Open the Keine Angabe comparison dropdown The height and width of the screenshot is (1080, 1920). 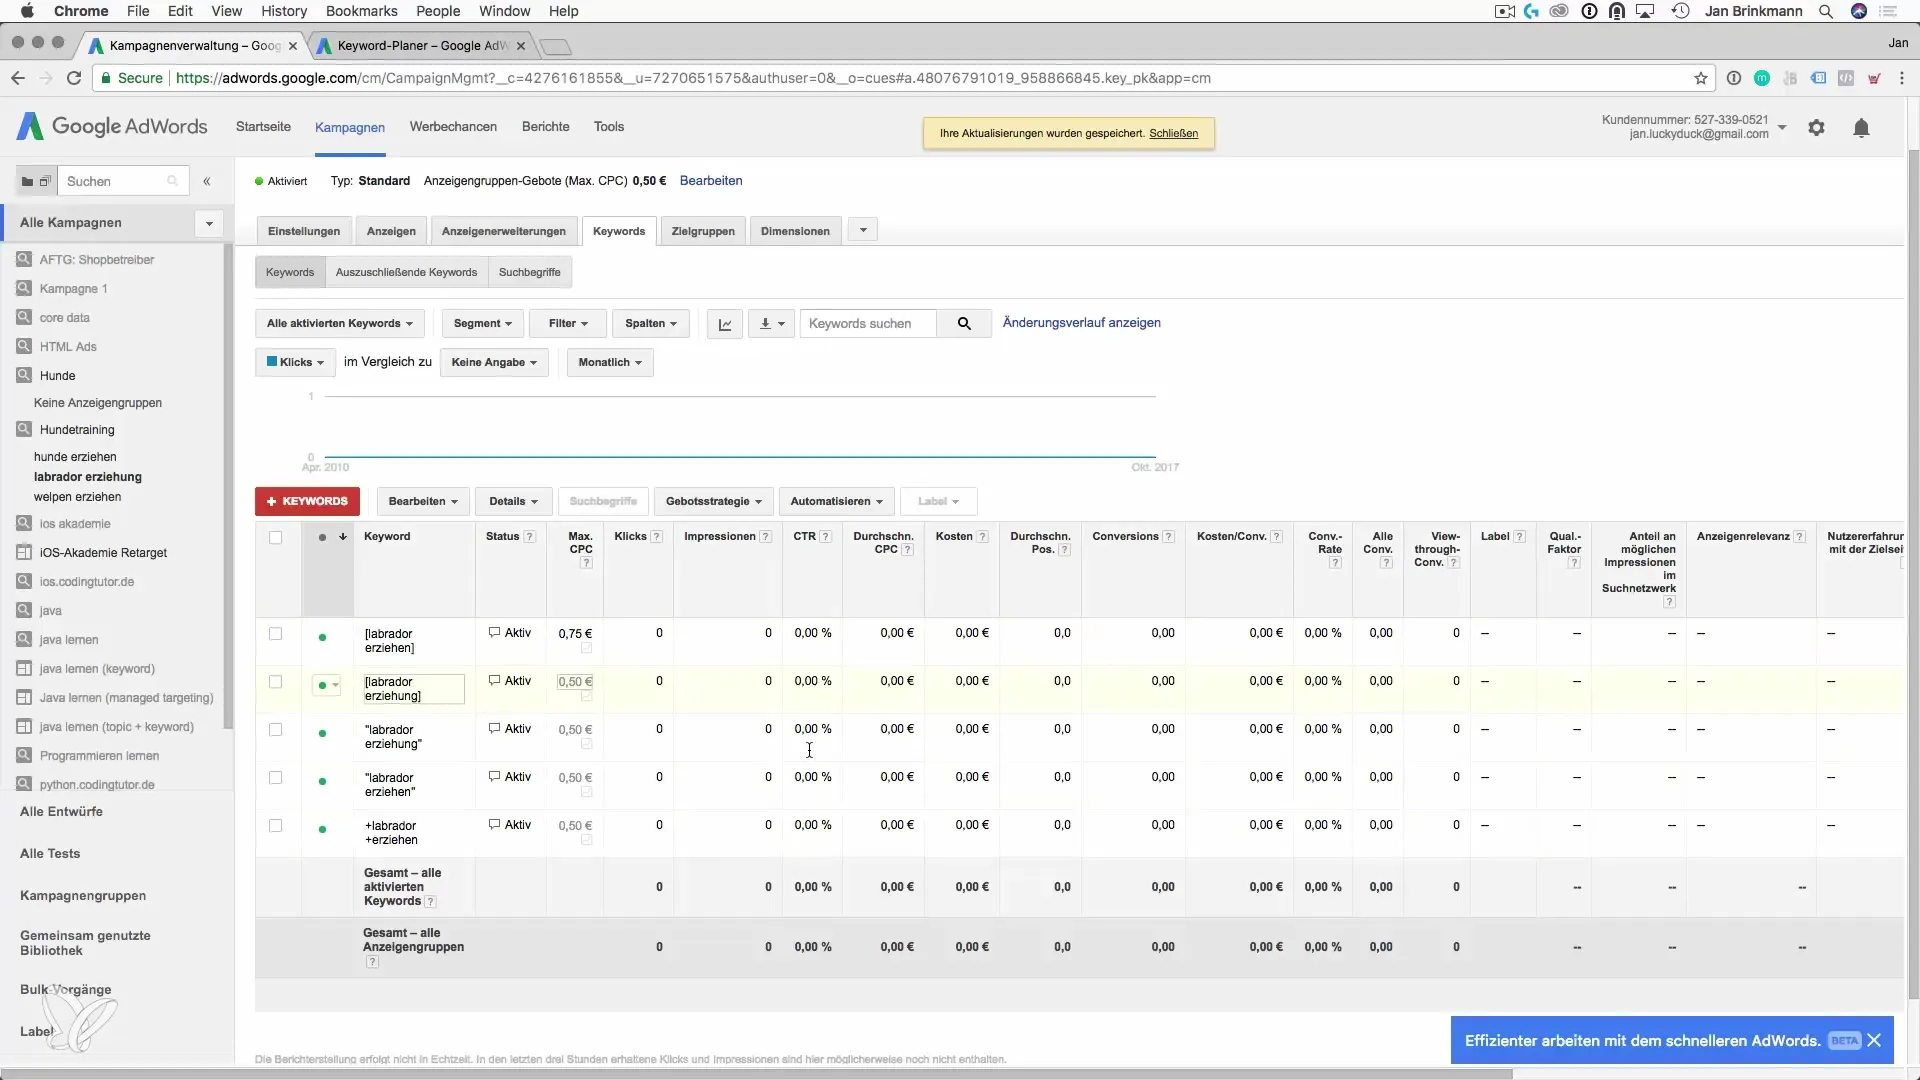(x=494, y=362)
